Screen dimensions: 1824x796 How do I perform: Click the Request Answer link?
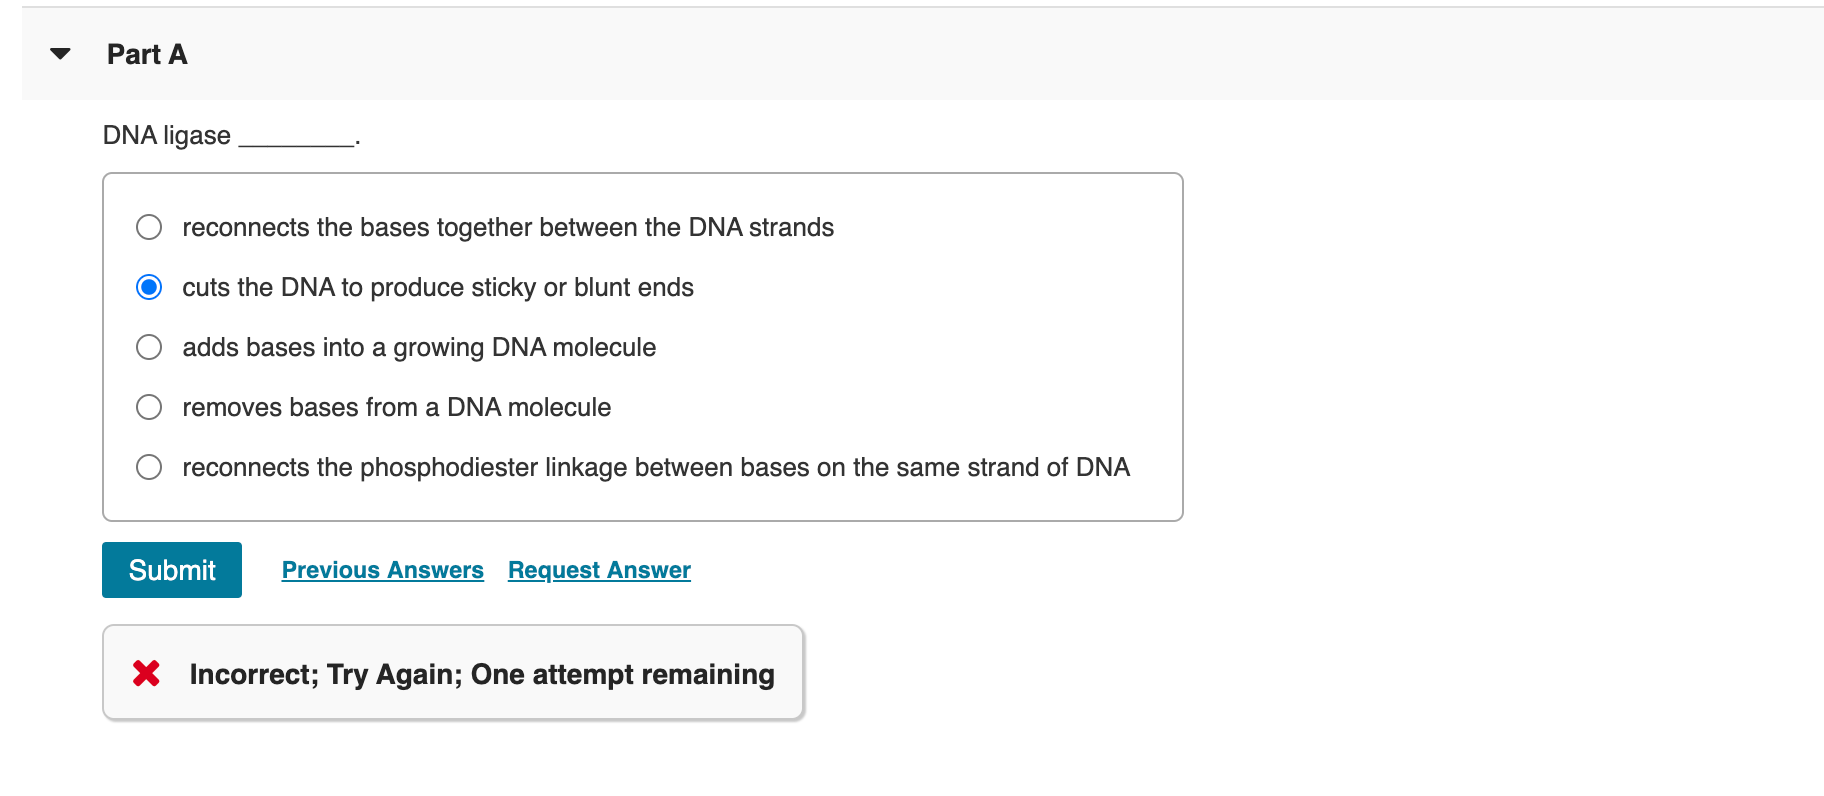coord(599,570)
